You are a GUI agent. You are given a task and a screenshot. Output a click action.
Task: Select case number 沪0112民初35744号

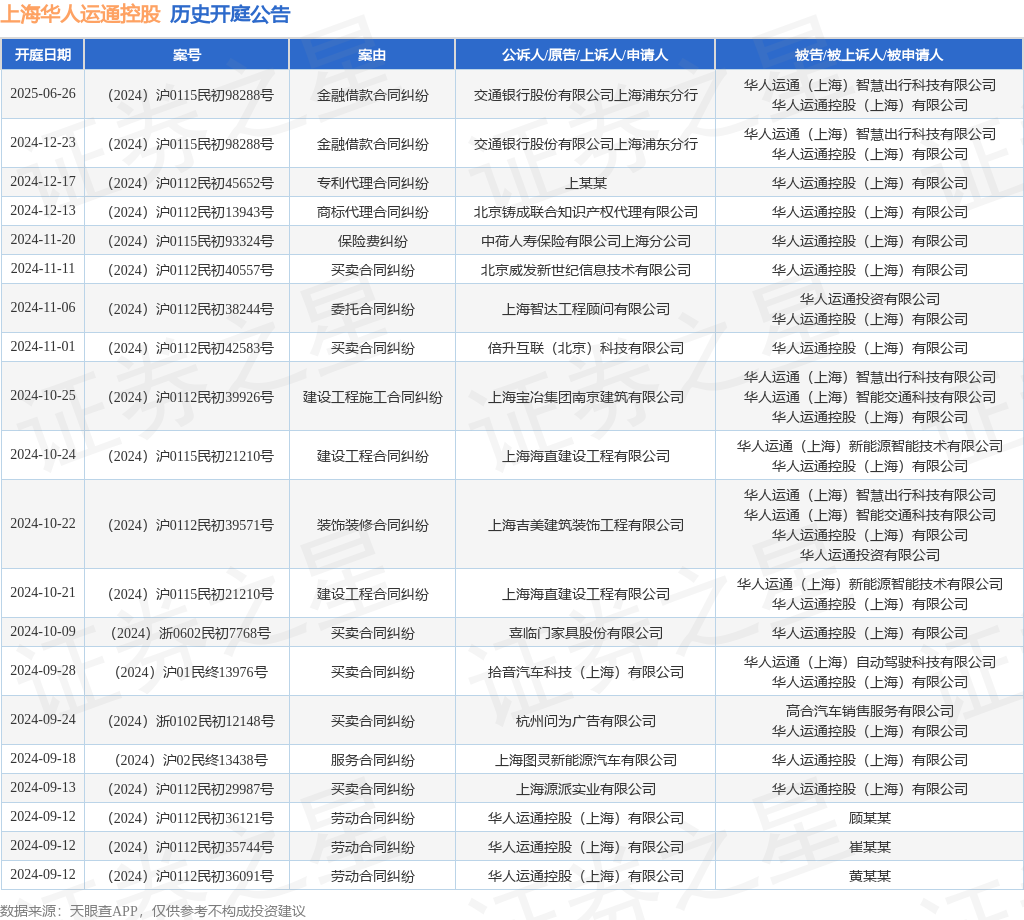pyautogui.click(x=191, y=848)
